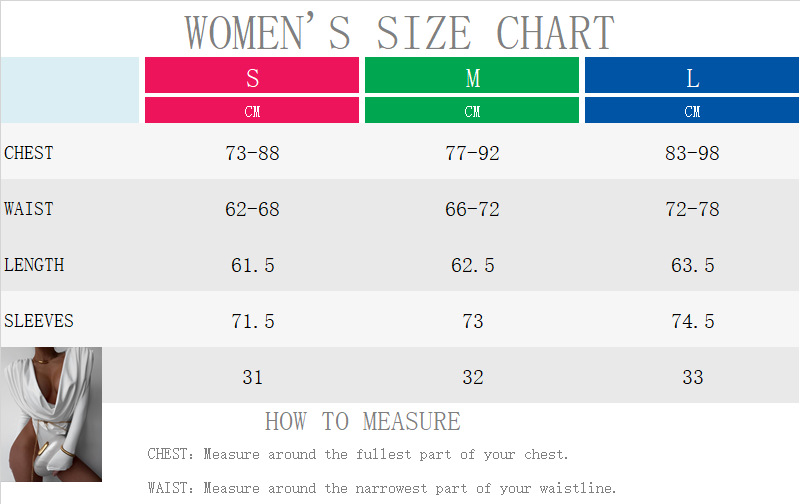
Task: Click the chest measuring instruction text
Action: coord(358,455)
